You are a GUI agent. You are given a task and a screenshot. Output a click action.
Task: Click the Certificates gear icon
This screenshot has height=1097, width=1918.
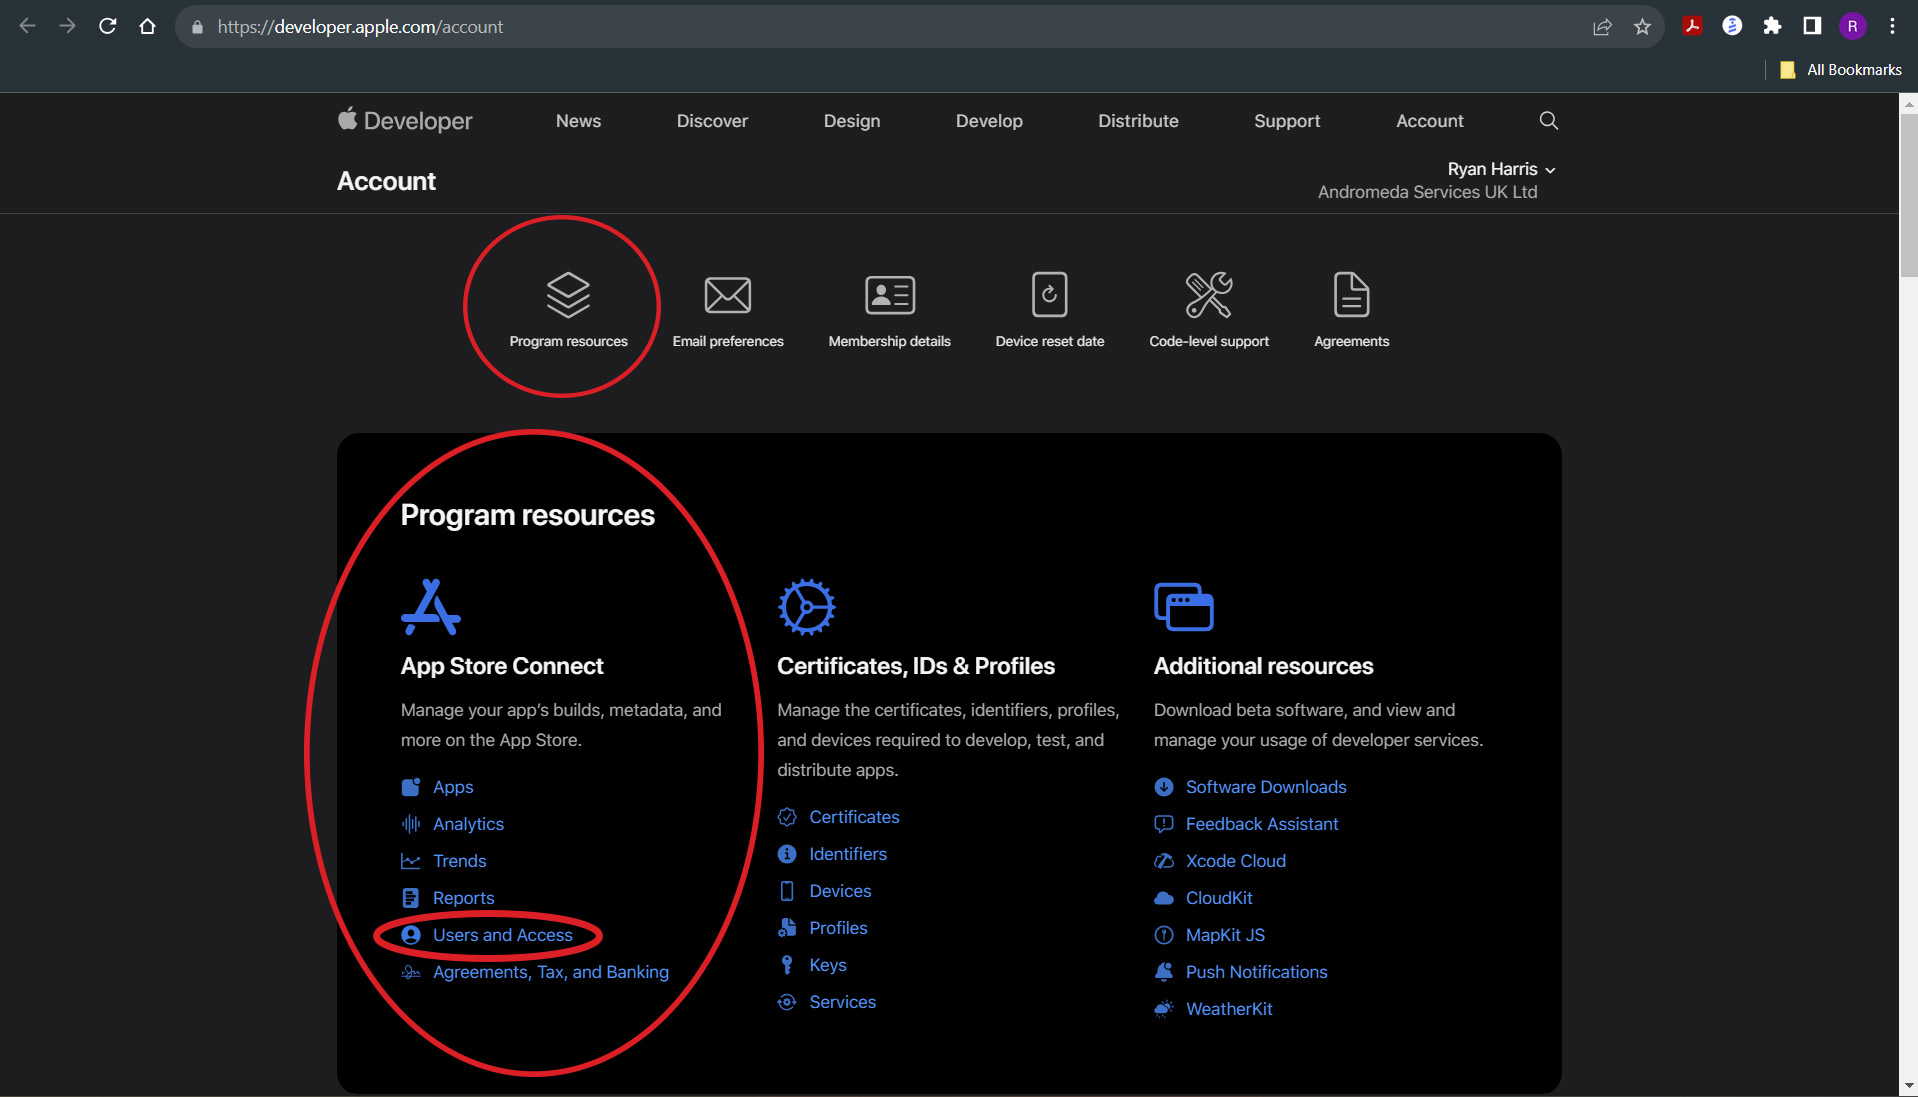coord(807,607)
